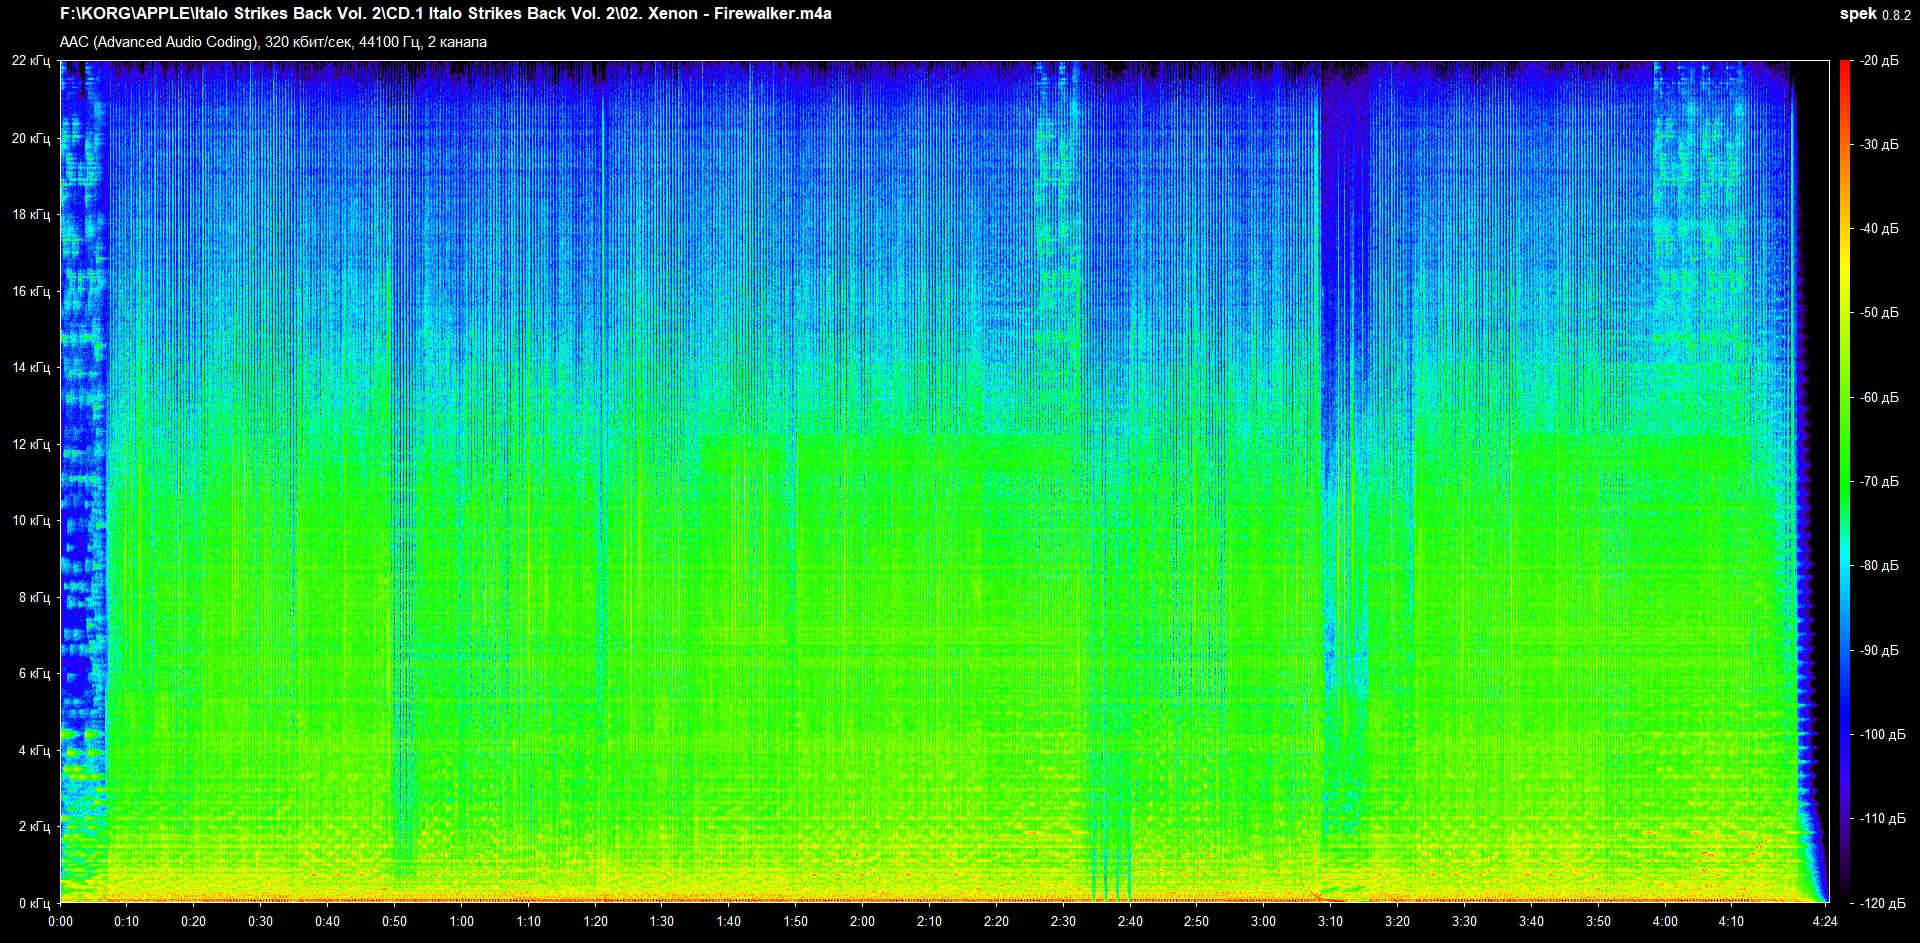Click the 6 kHz frequency axis label
Viewport: 1920px width, 943px height.
click(x=35, y=673)
